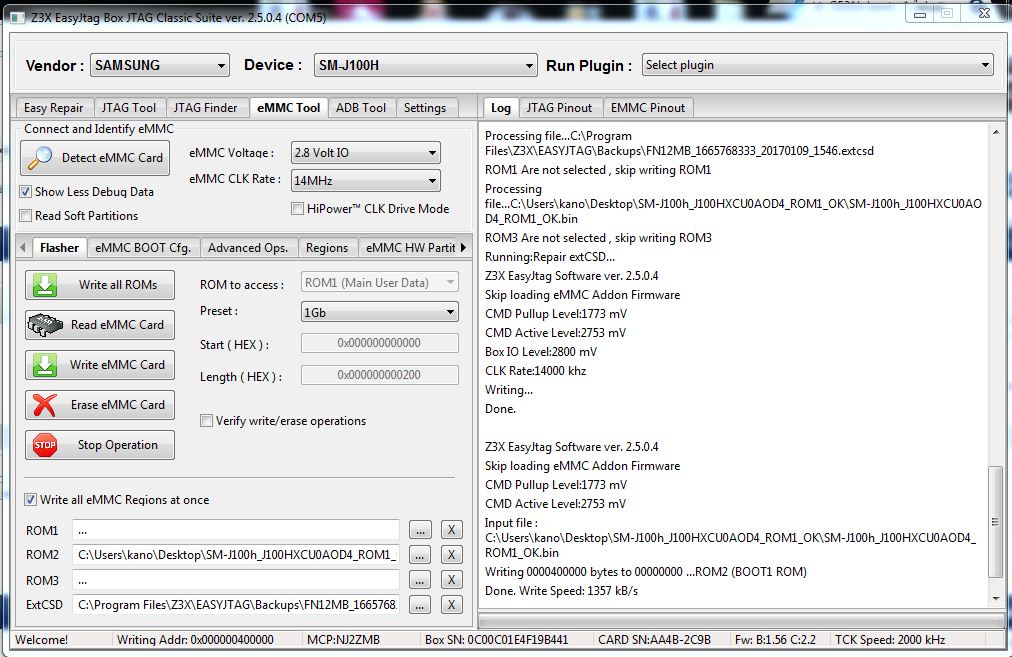Screen dimensions: 1012x657
Task: Click the Length (HEX) input field
Action: point(380,375)
